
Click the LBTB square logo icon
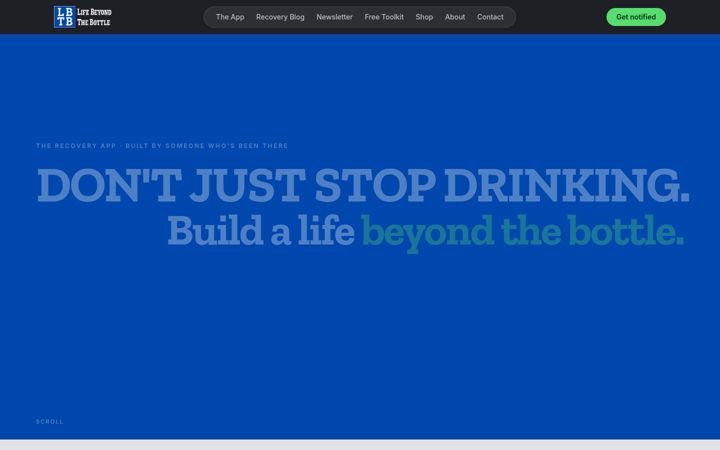tap(64, 17)
